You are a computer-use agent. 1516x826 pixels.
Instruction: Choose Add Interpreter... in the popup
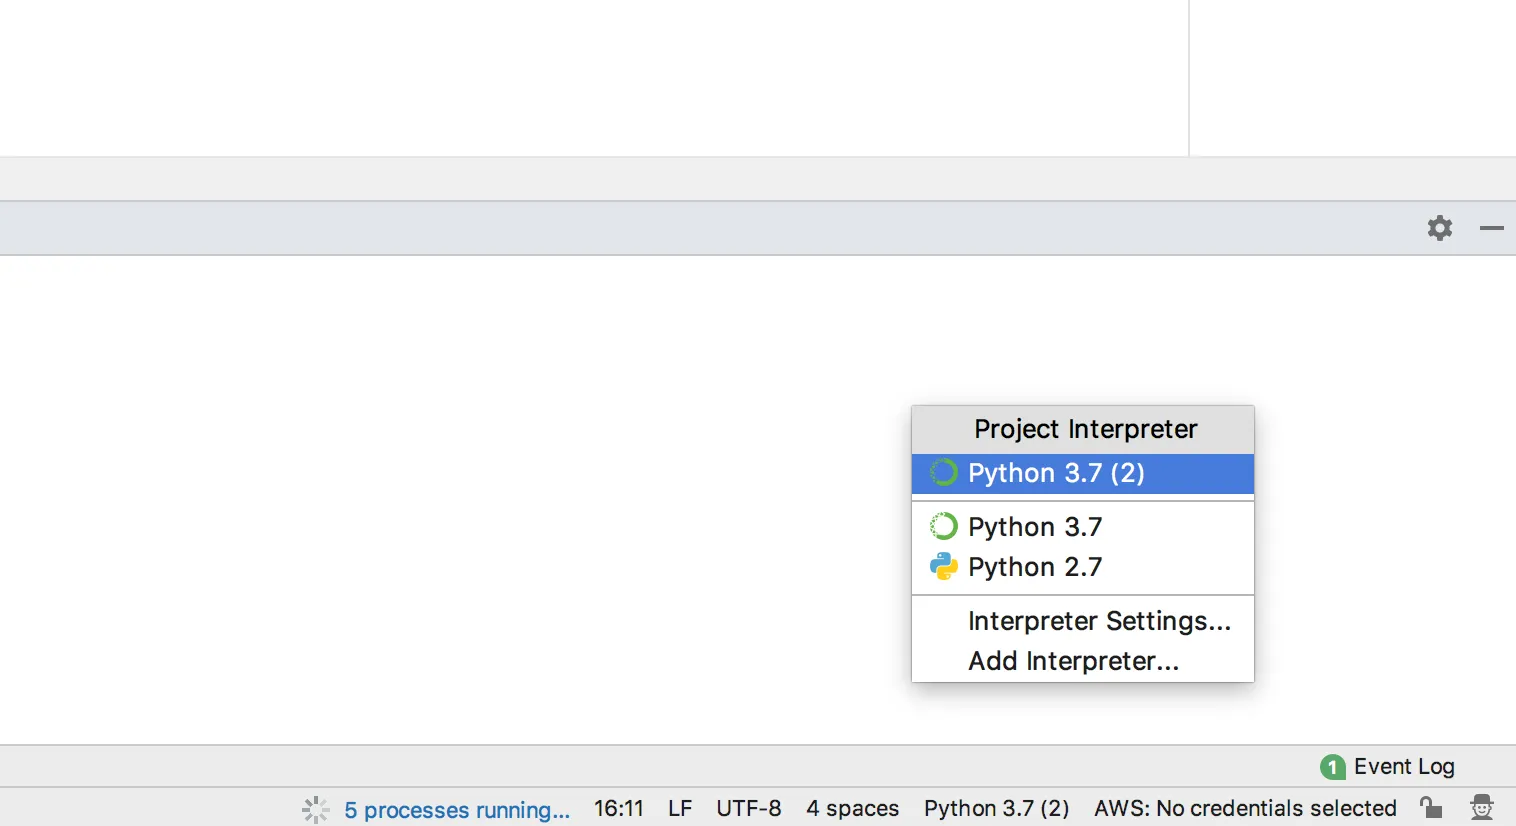(x=1073, y=661)
